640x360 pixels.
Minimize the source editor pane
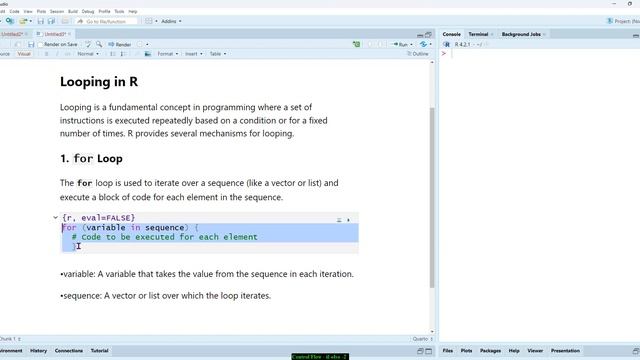coord(420,35)
